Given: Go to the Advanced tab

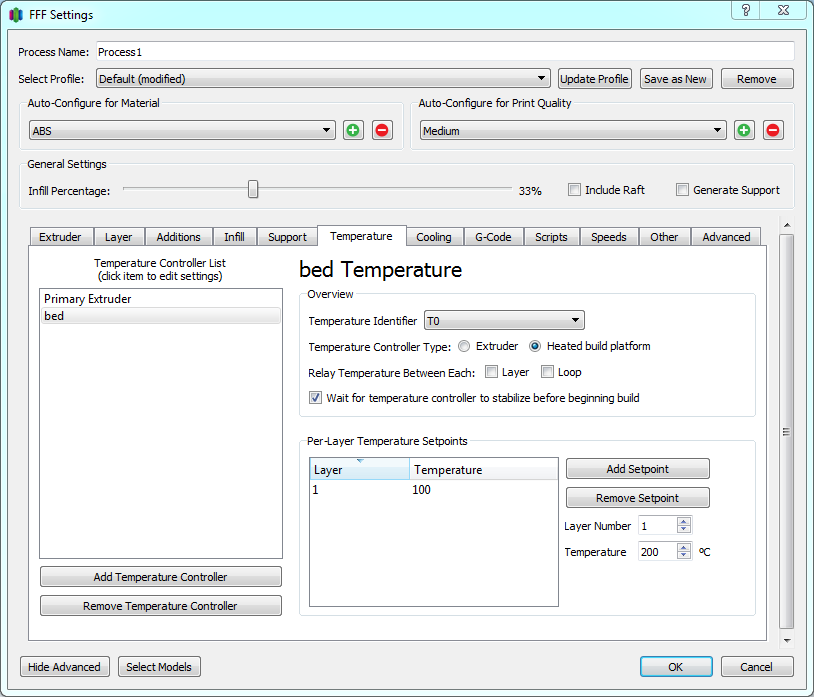Looking at the screenshot, I should point(726,237).
